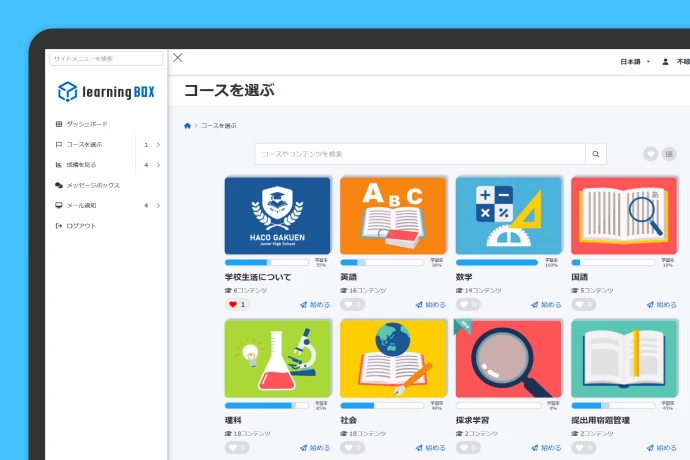Click the home breadcrumb icon

pos(187,126)
